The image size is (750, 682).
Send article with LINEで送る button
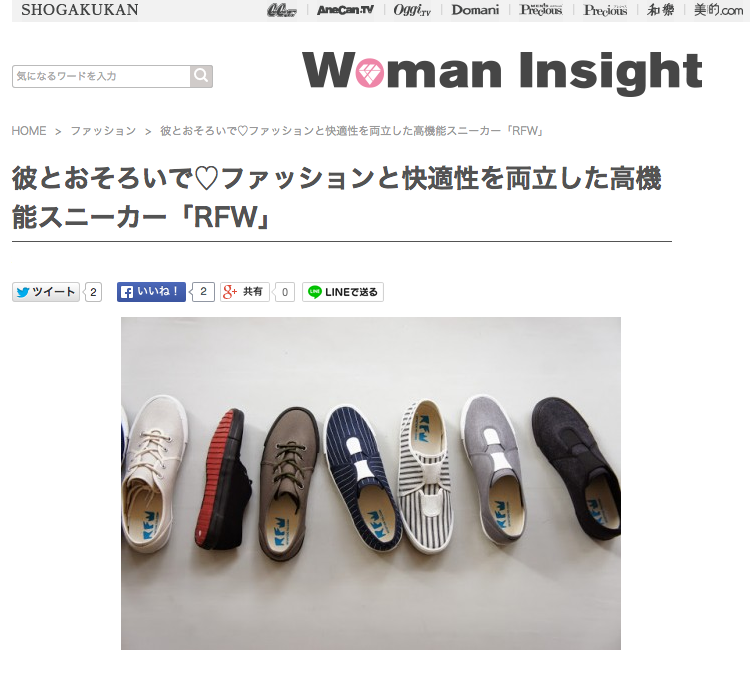342,292
